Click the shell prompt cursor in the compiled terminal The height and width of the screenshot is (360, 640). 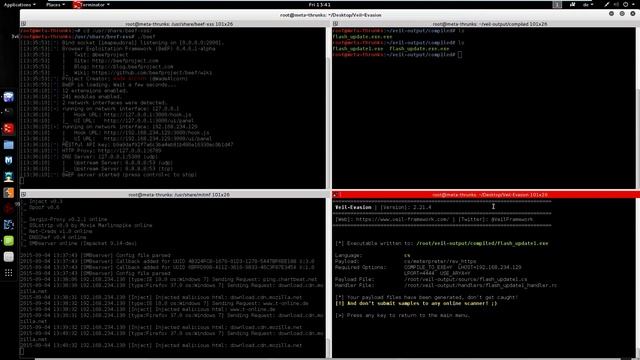[460, 55]
